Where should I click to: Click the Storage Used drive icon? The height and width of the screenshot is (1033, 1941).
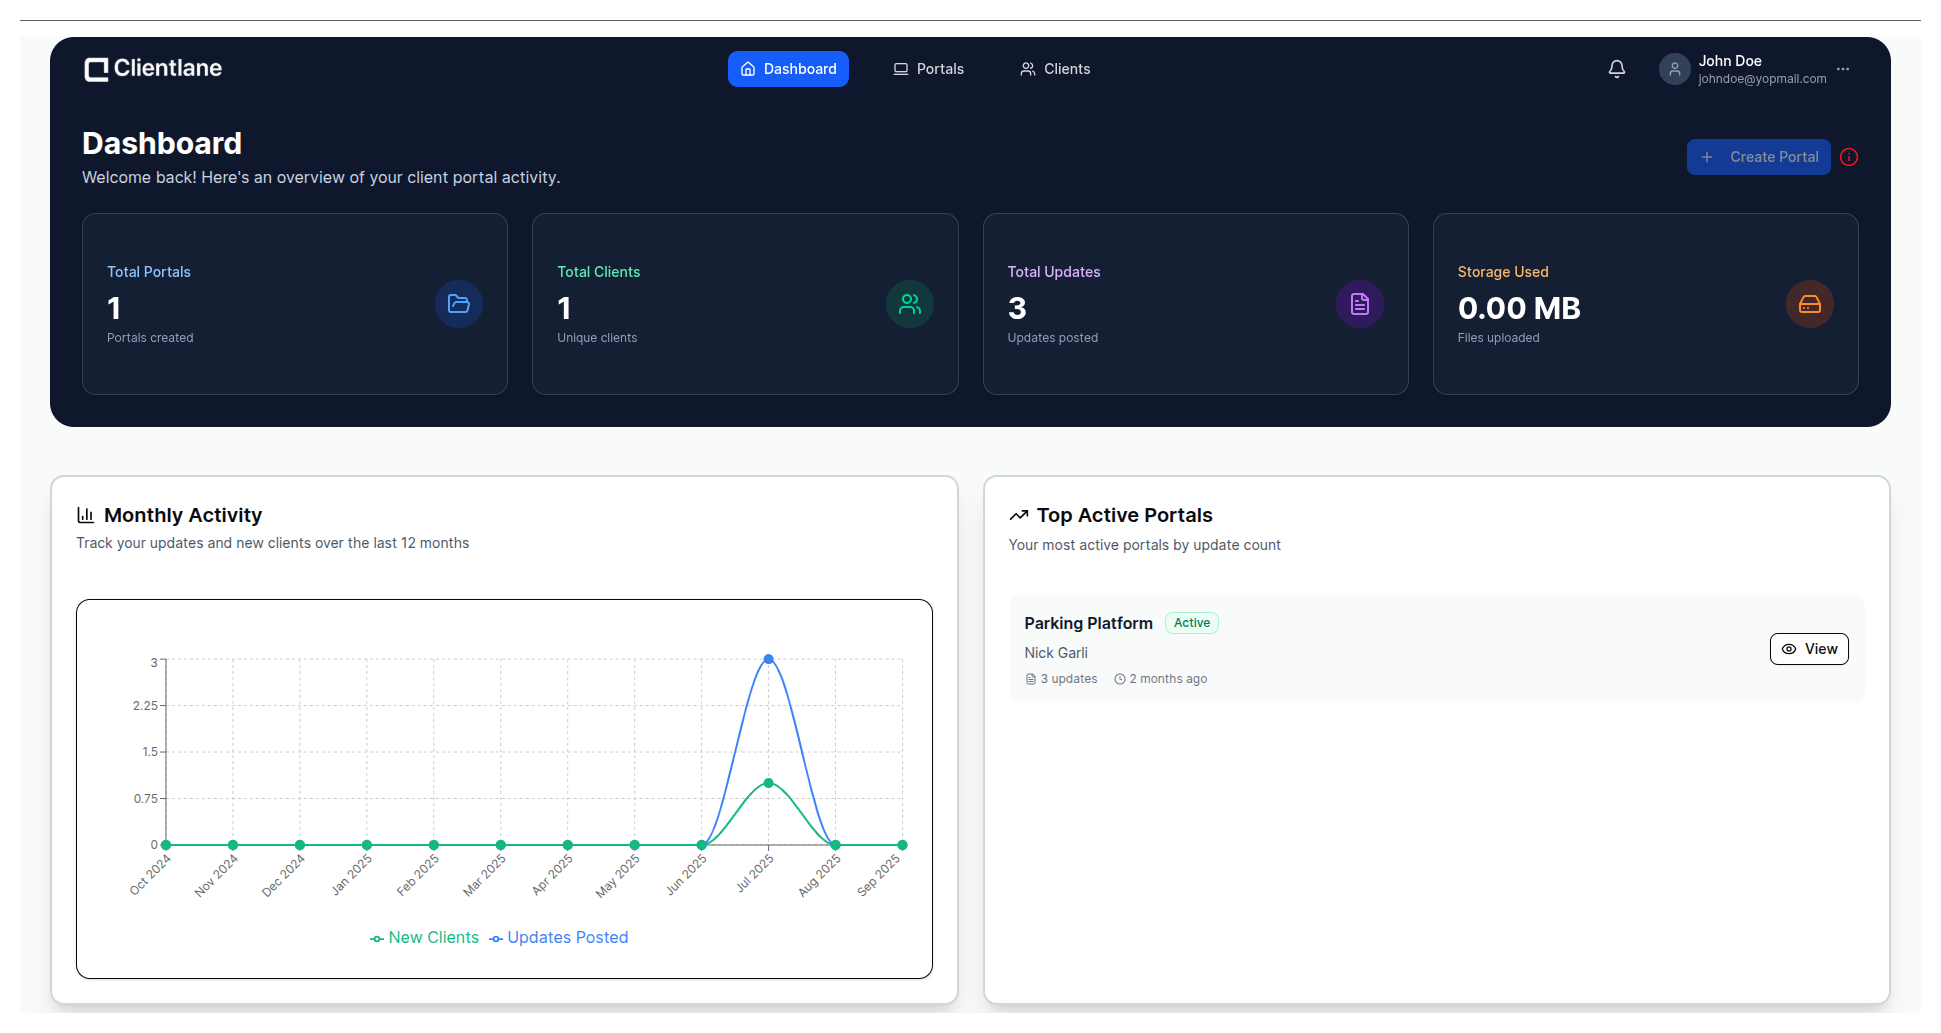[x=1810, y=304]
